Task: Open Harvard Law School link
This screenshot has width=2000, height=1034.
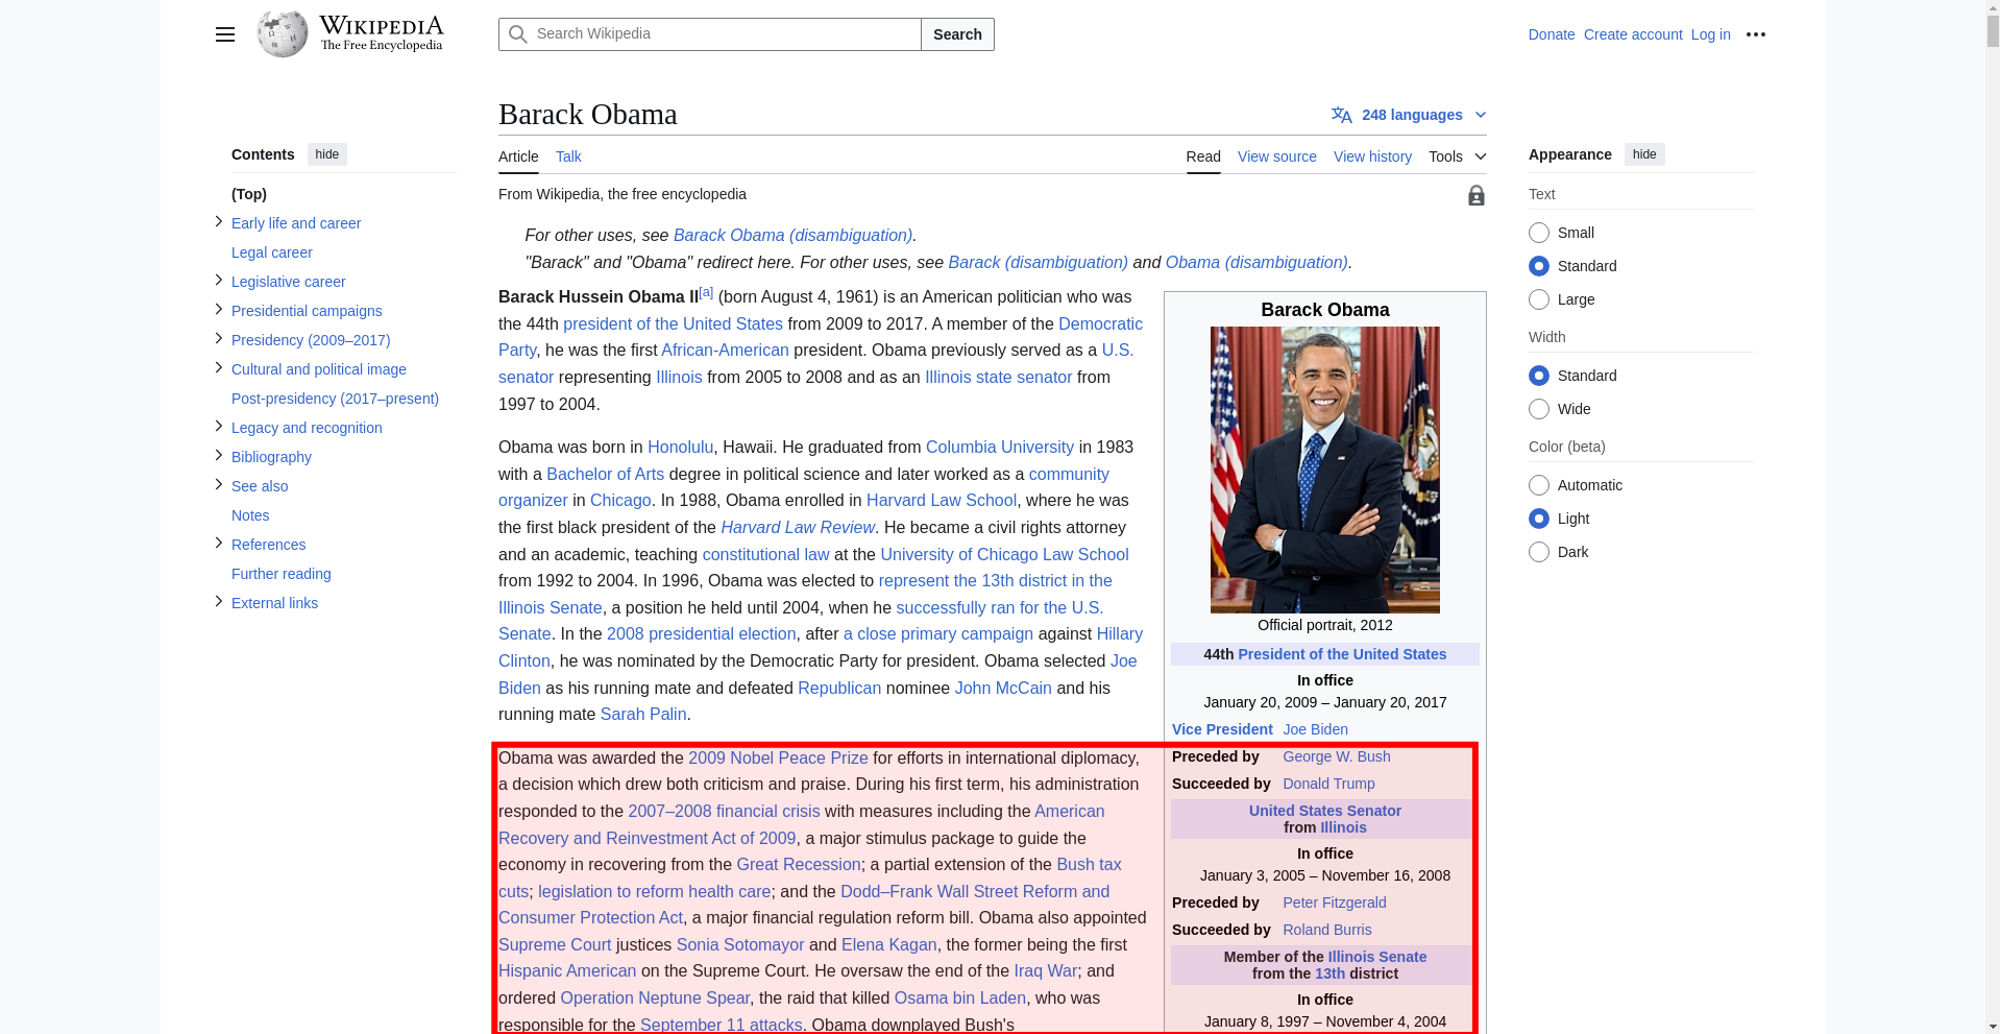Action: tap(941, 500)
